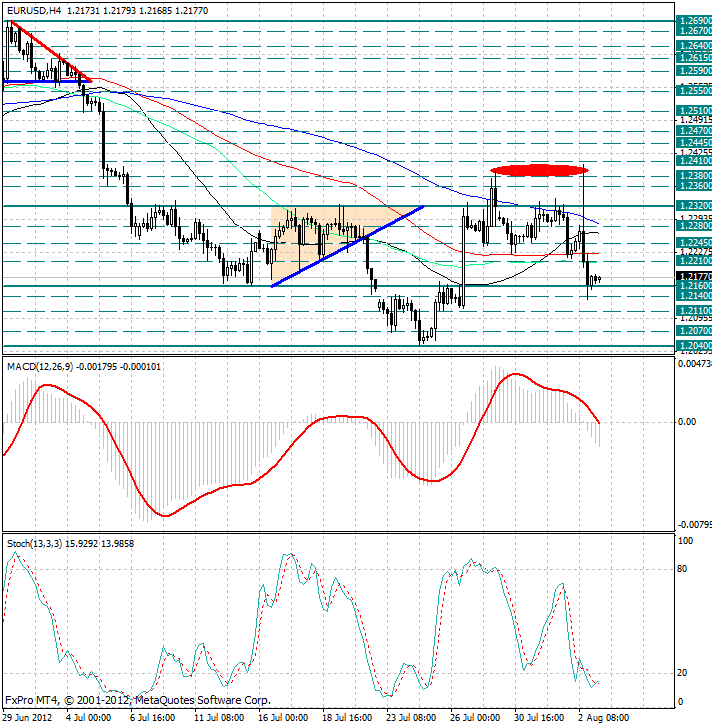Click the 1.2280 price level label
This screenshot has width=712, height=725.
[694, 226]
